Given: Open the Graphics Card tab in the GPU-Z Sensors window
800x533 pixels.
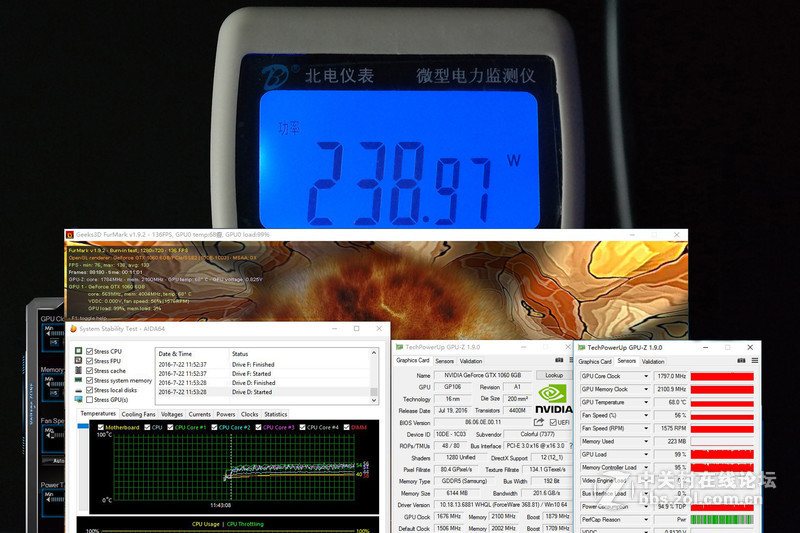Looking at the screenshot, I should pos(595,362).
